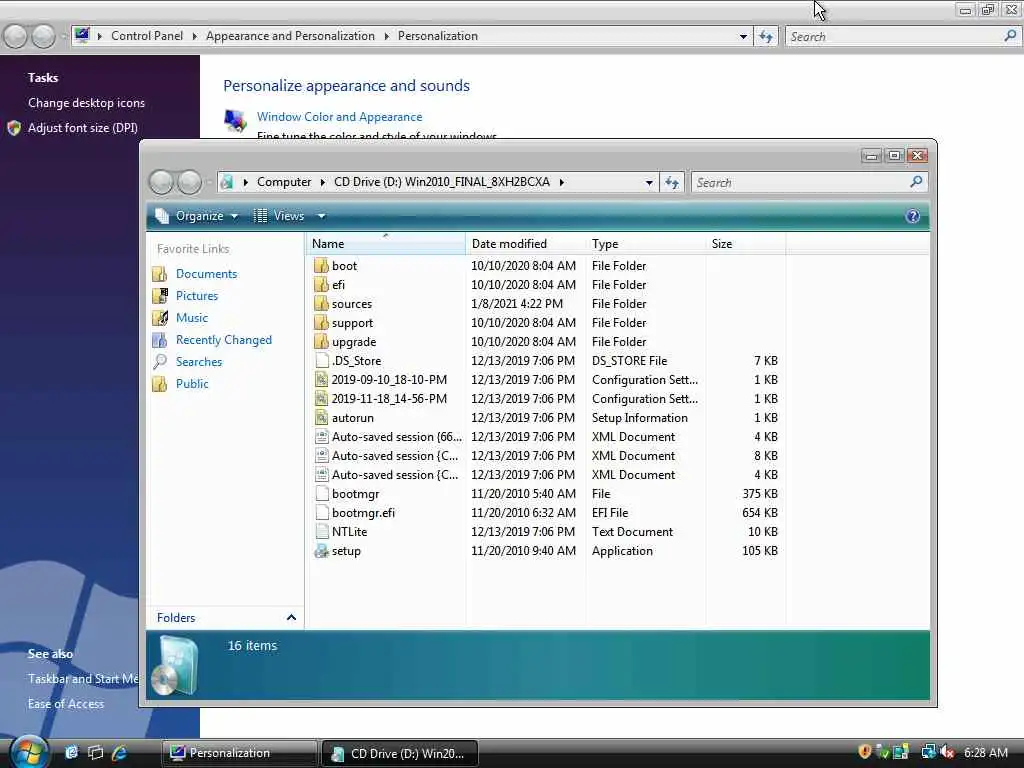1024x768 pixels.
Task: Sort by Type column header
Action: (x=645, y=244)
